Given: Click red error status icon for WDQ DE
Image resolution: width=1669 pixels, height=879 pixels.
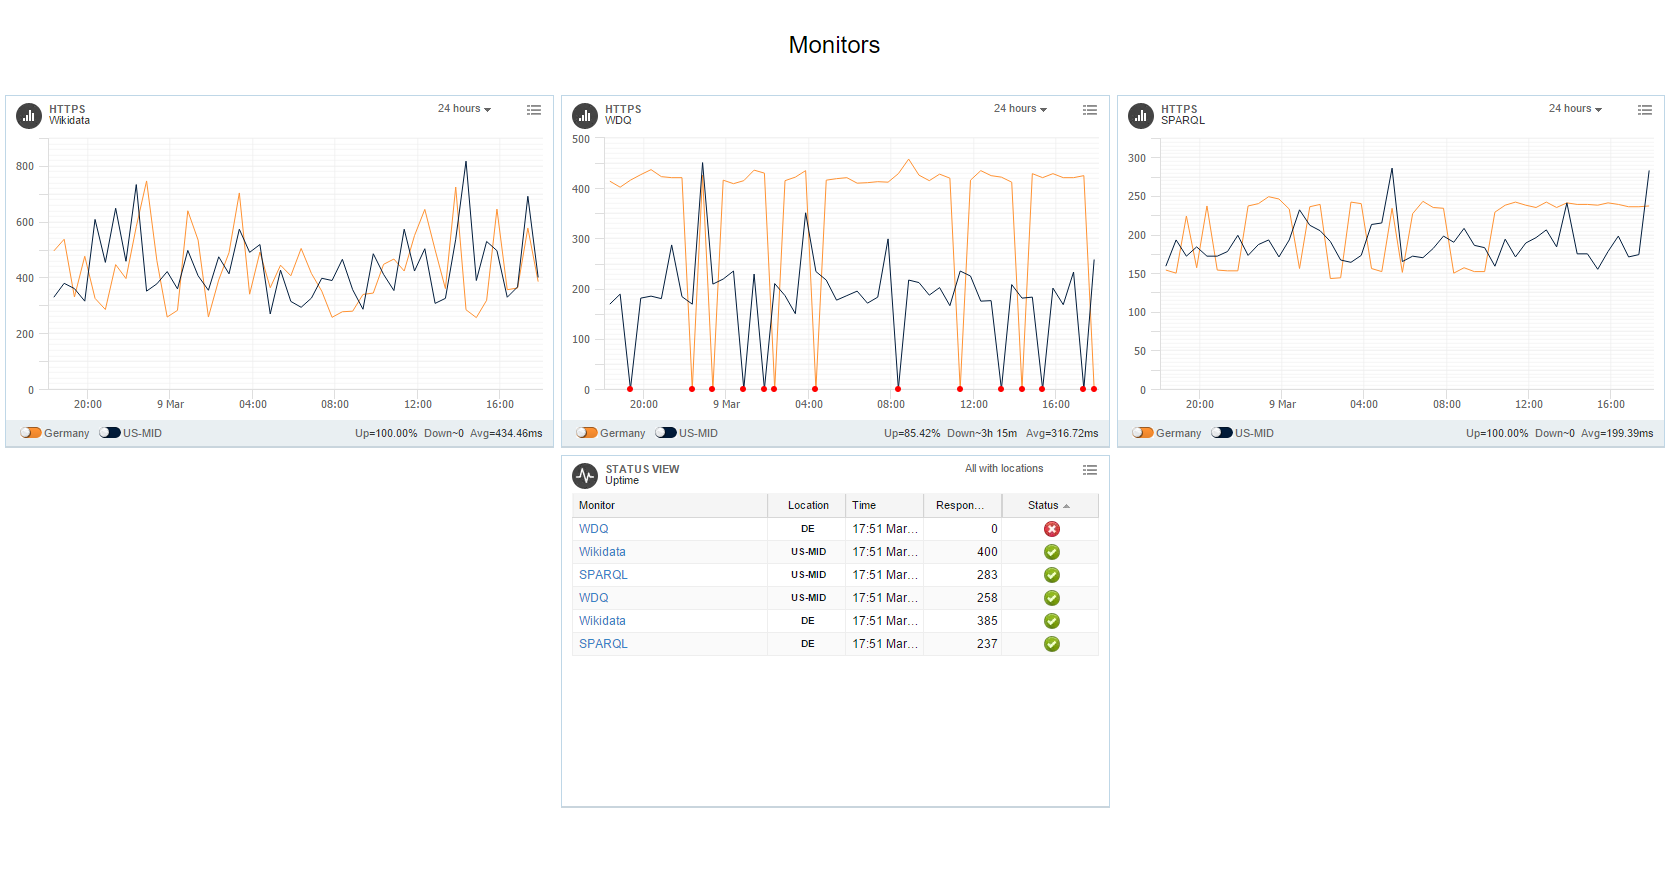Looking at the screenshot, I should [x=1052, y=529].
